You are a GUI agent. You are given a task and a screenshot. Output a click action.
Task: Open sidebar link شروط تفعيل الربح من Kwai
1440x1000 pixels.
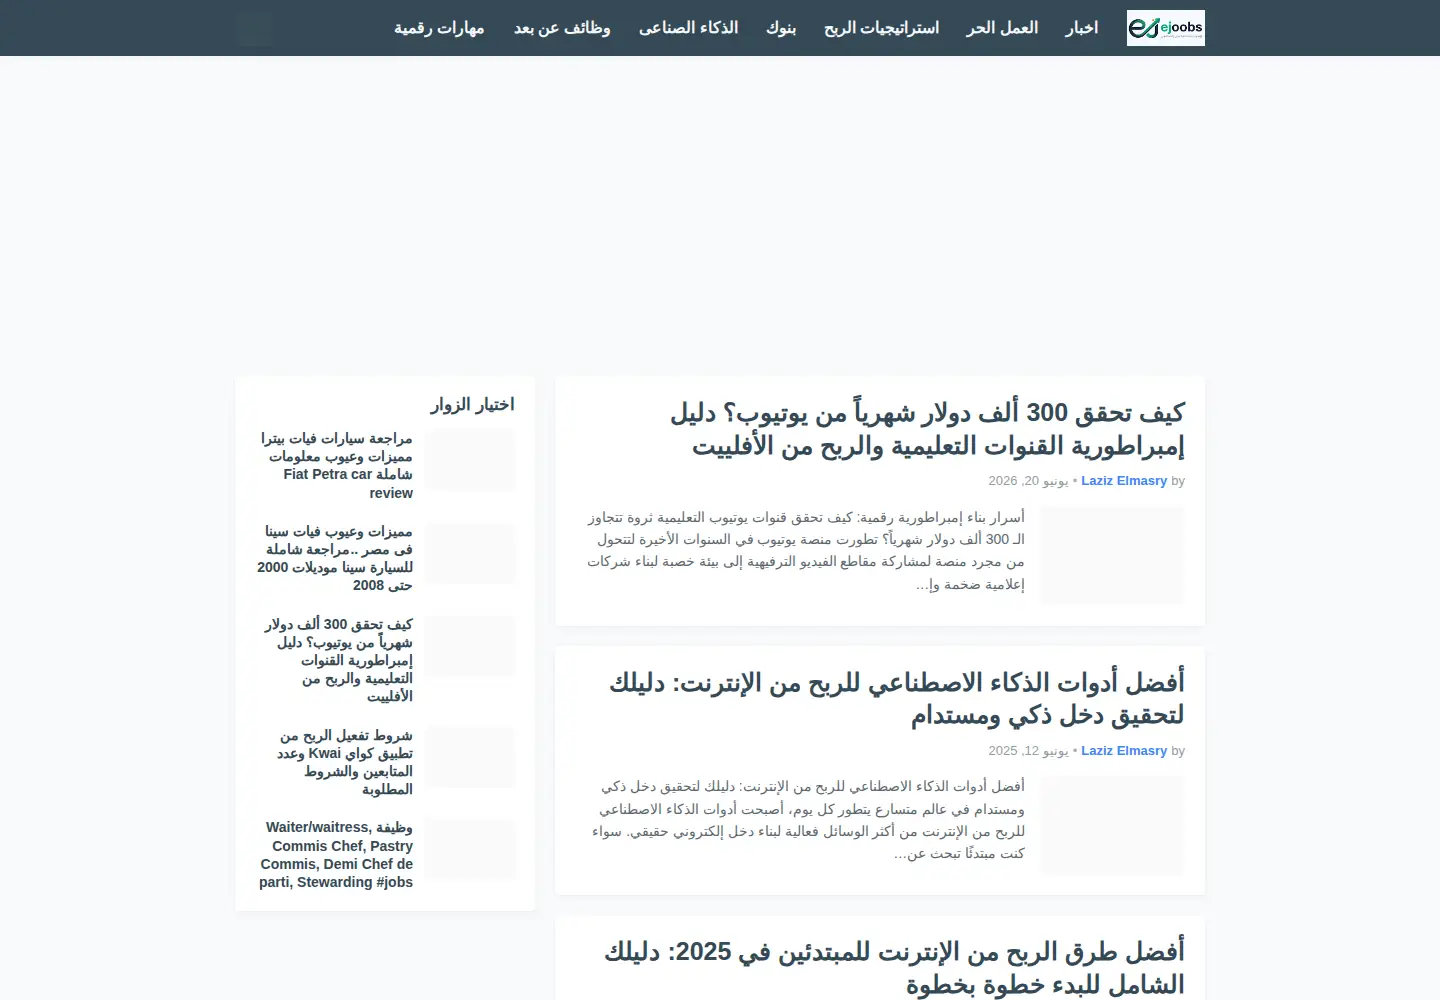coord(344,762)
